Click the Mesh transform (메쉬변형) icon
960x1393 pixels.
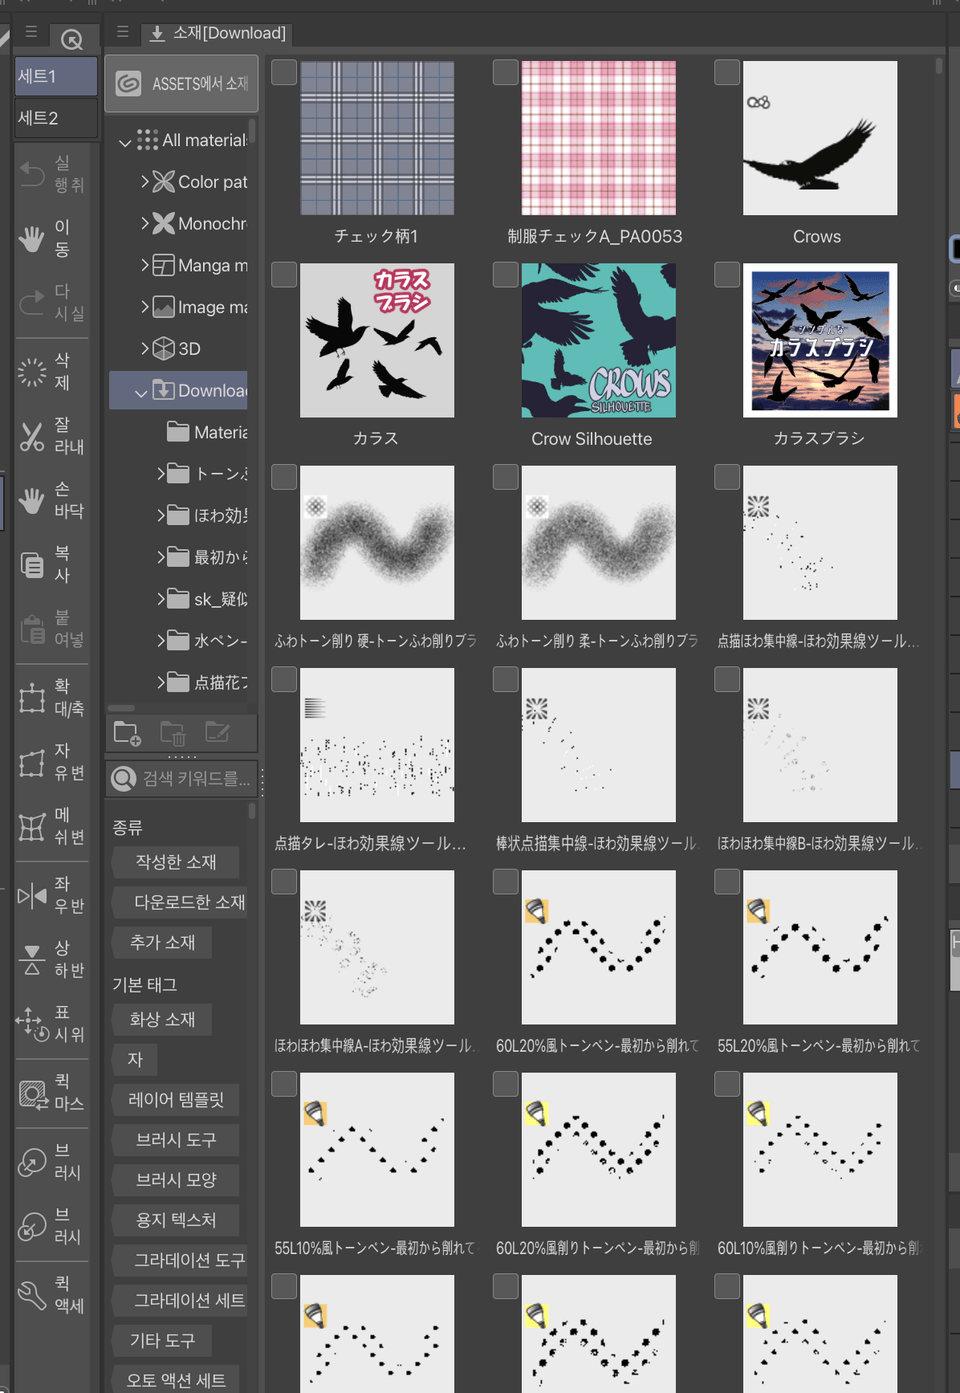point(32,827)
